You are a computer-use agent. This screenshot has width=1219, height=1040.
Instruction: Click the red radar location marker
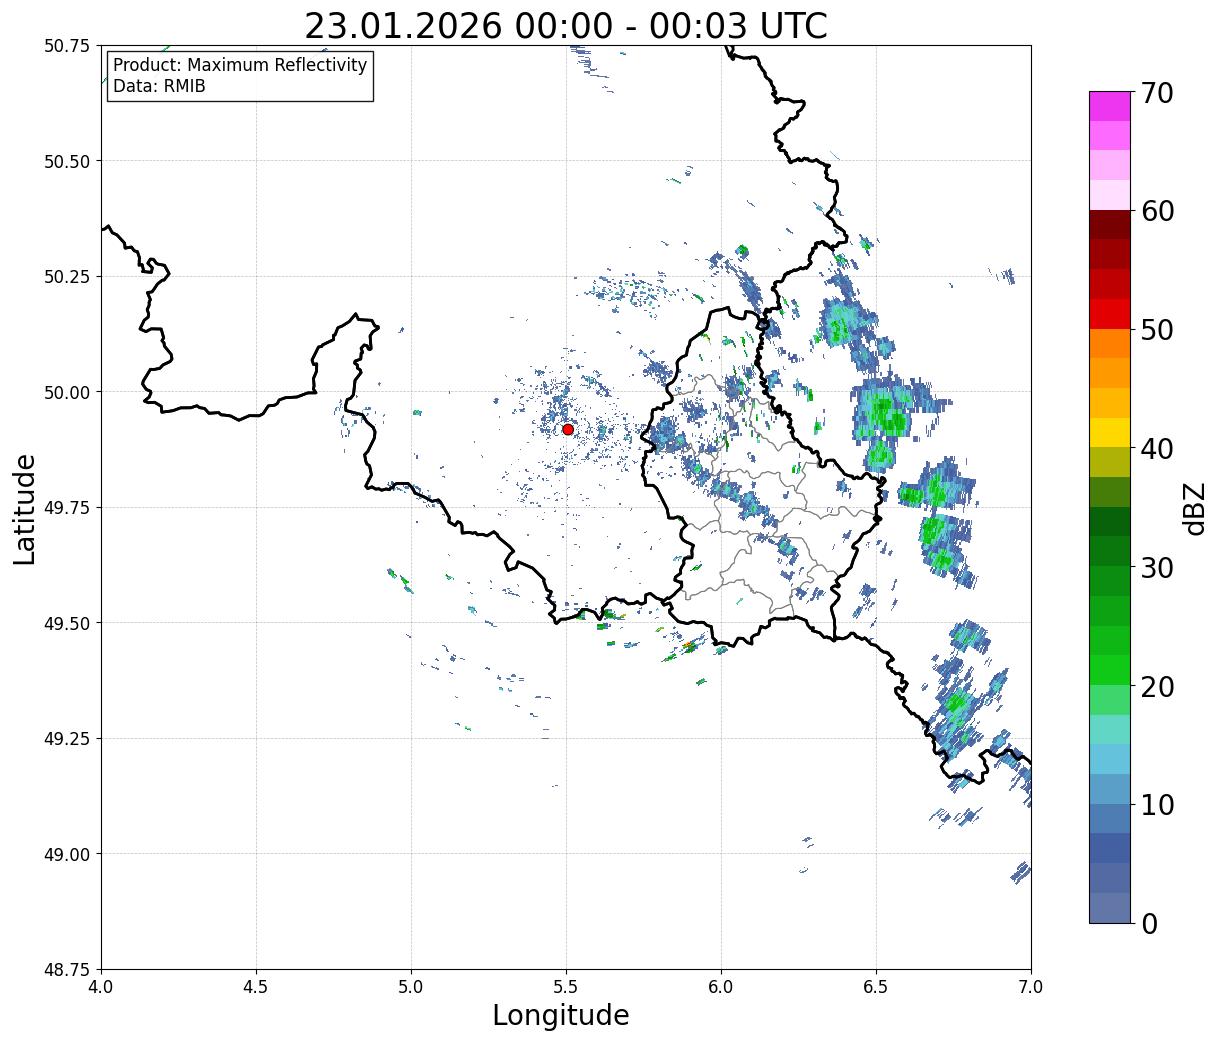(x=568, y=429)
